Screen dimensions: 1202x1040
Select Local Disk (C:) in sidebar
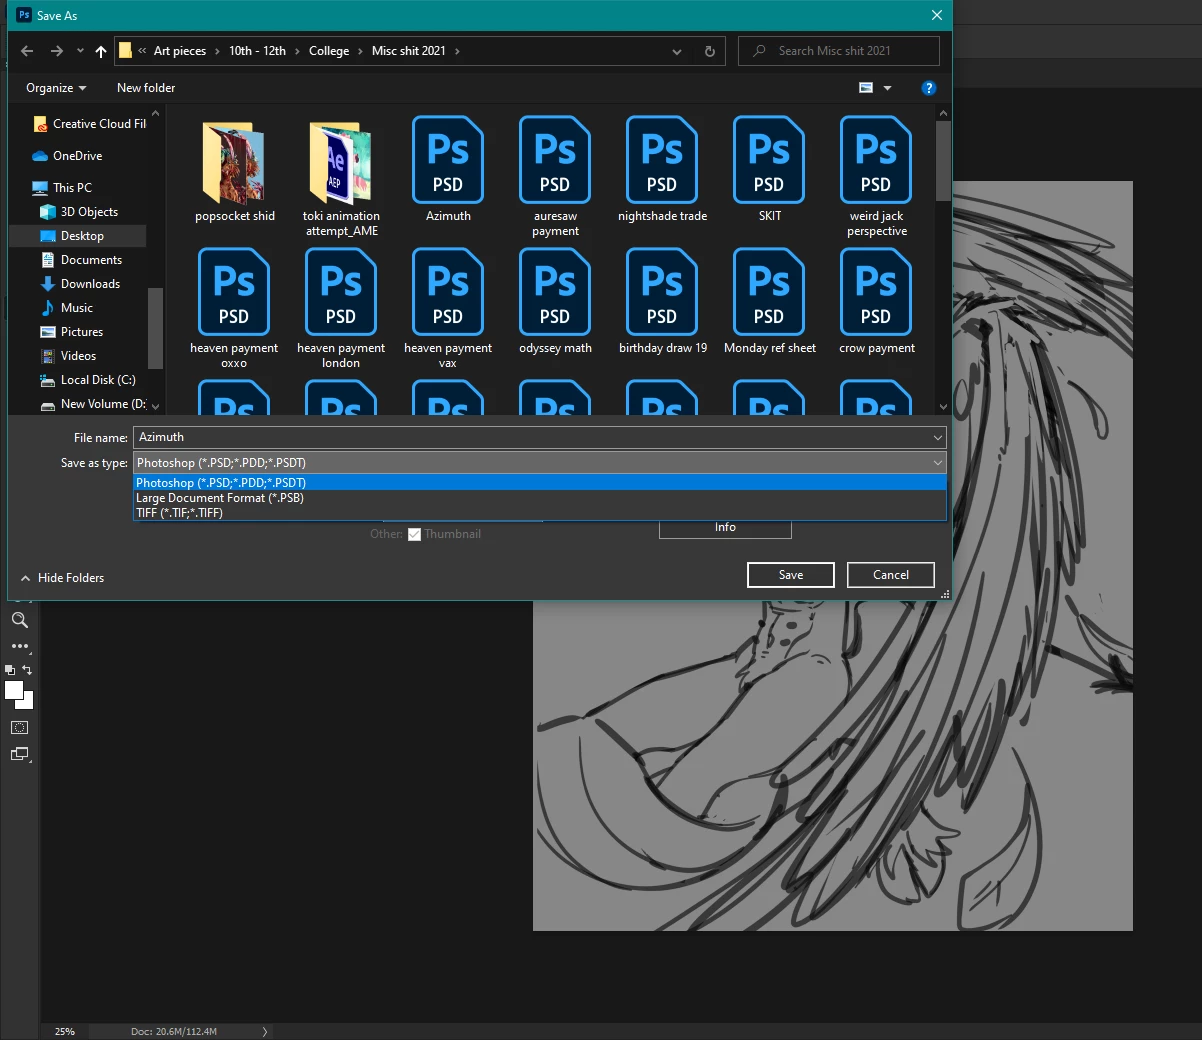click(87, 380)
